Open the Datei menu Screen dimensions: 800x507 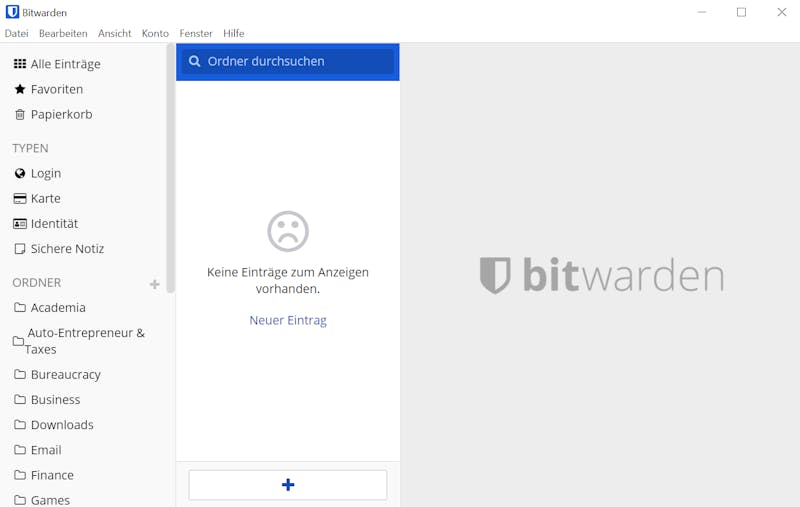[16, 33]
